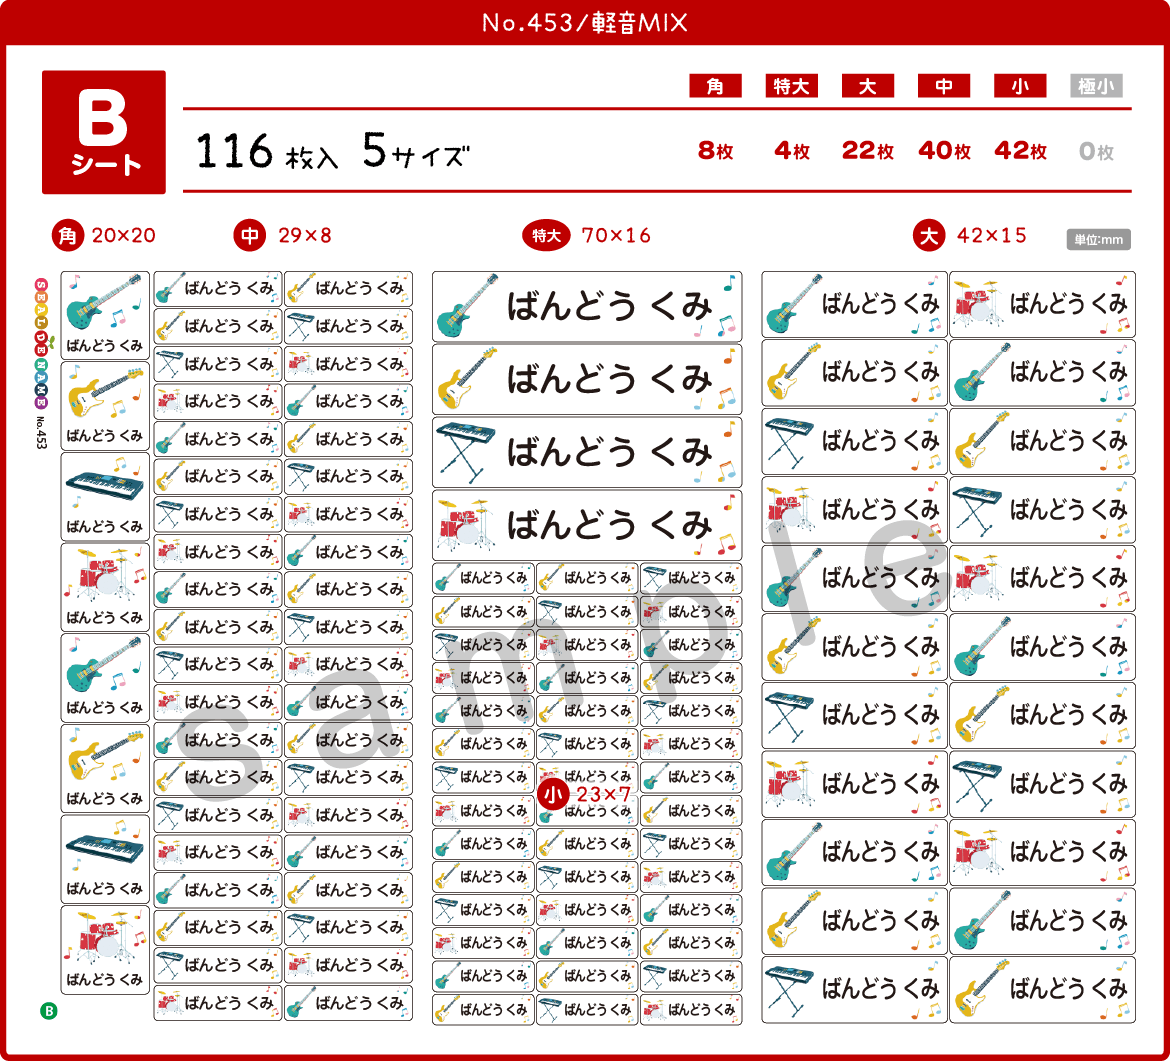Select the 小 size tag in the header
This screenshot has height=1061, width=1170.
[1020, 86]
